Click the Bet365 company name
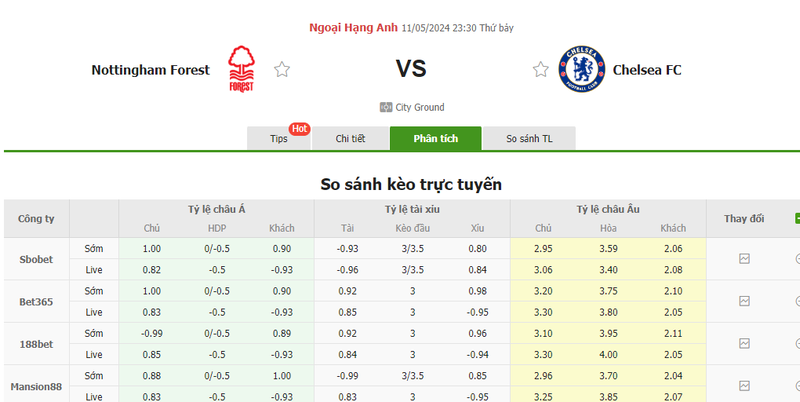The height and width of the screenshot is (402, 800). click(x=36, y=302)
